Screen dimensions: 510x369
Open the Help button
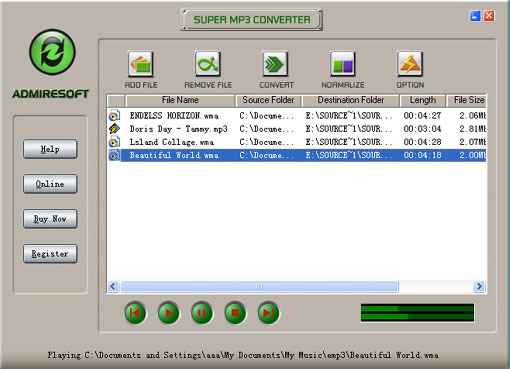click(x=50, y=149)
